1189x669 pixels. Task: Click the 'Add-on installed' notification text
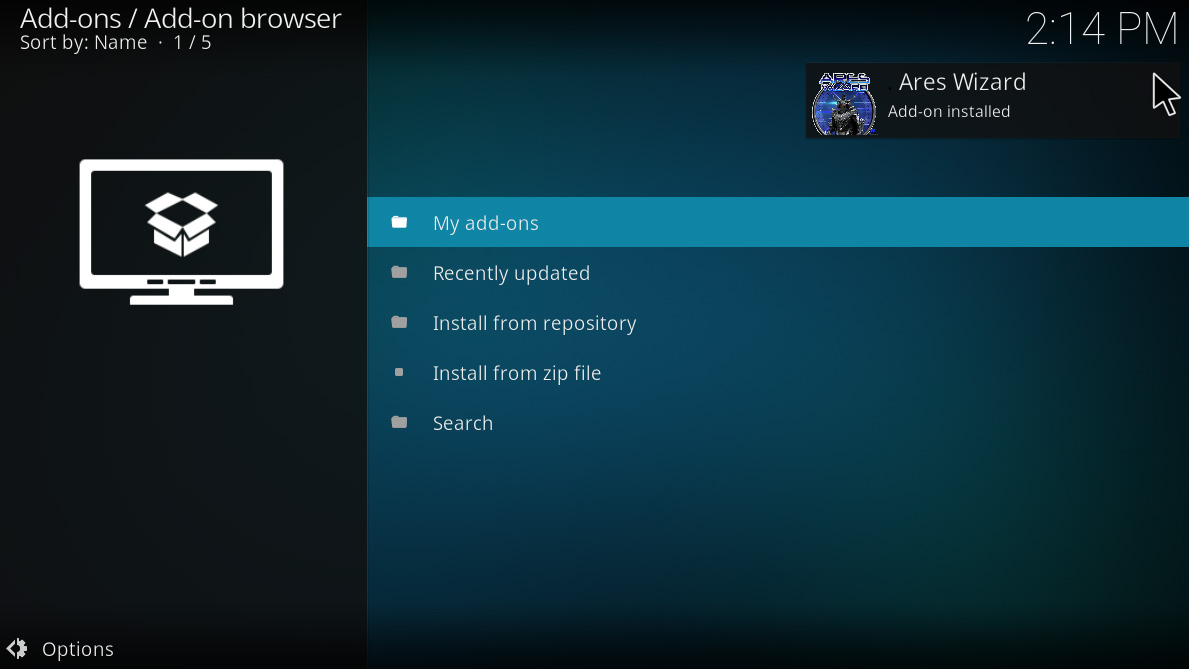click(x=948, y=111)
